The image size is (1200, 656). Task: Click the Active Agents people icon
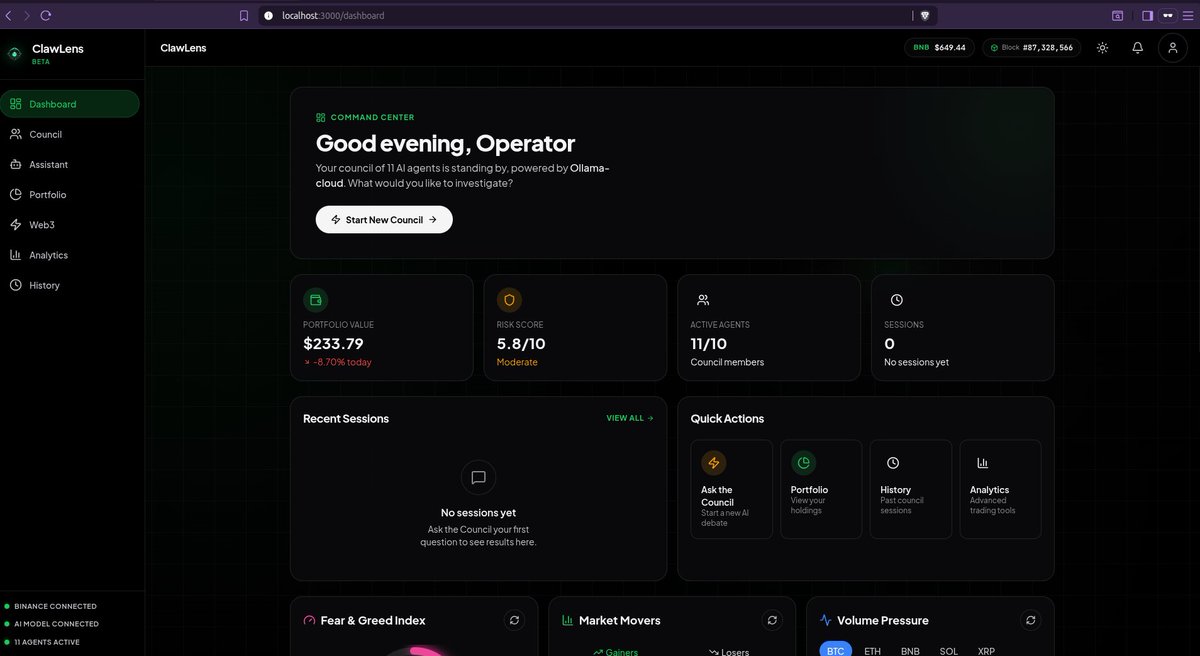click(703, 300)
